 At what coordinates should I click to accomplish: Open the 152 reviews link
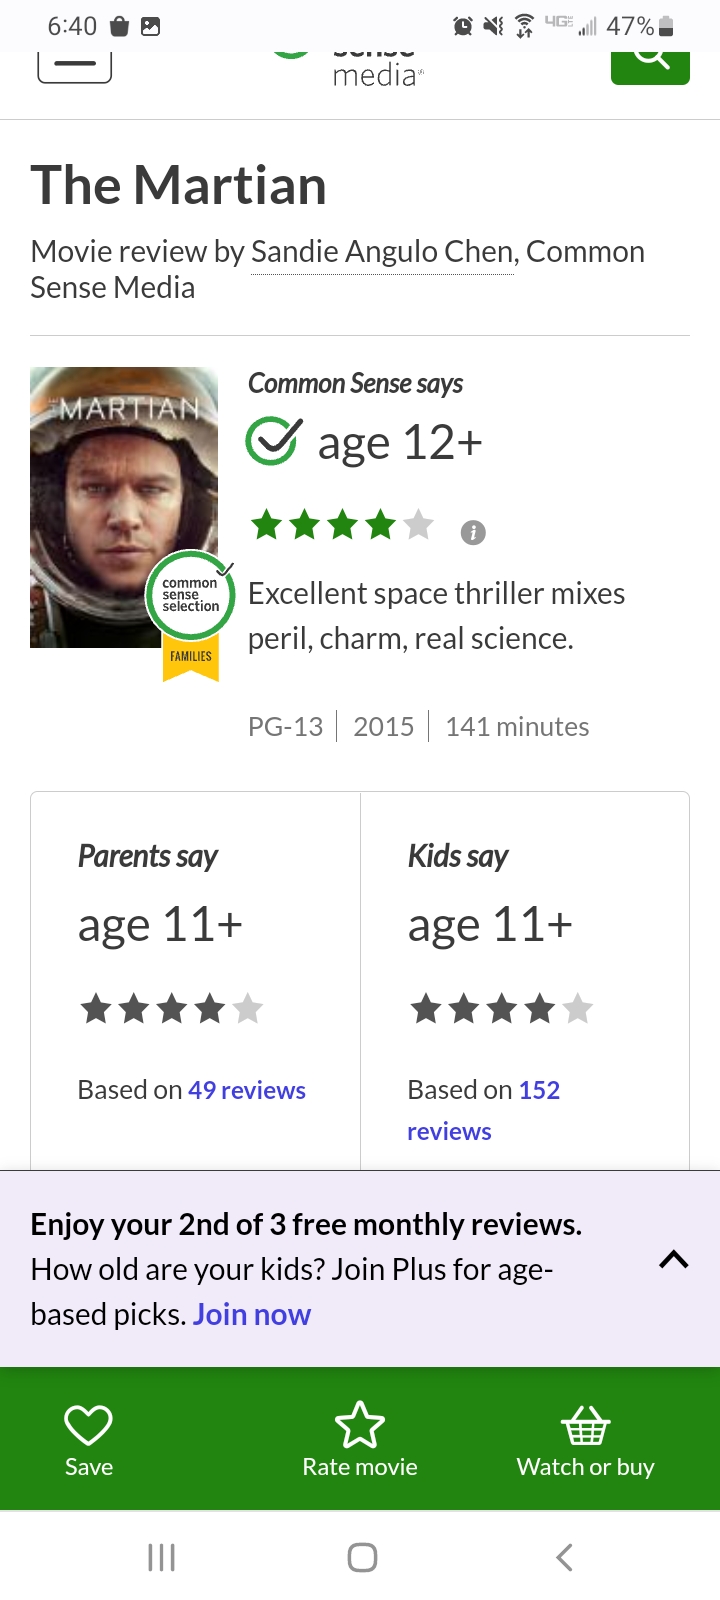[483, 1111]
